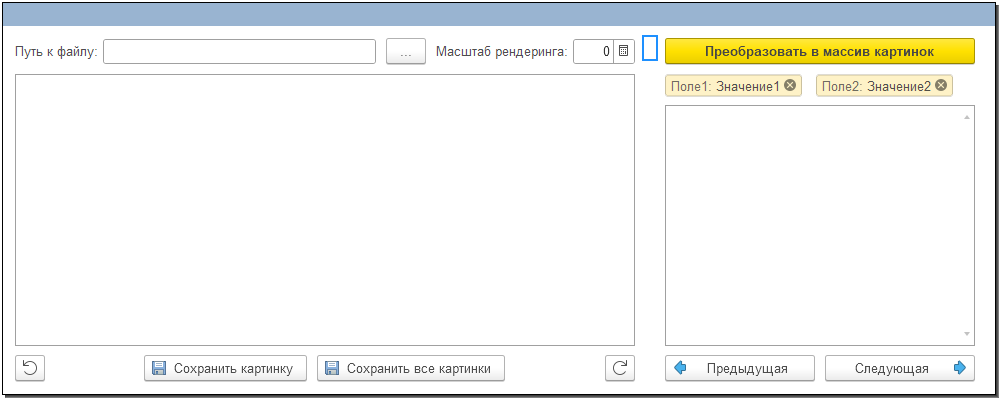
Task: Open calculator in Масштаб рендеринга field
Action: tap(623, 51)
